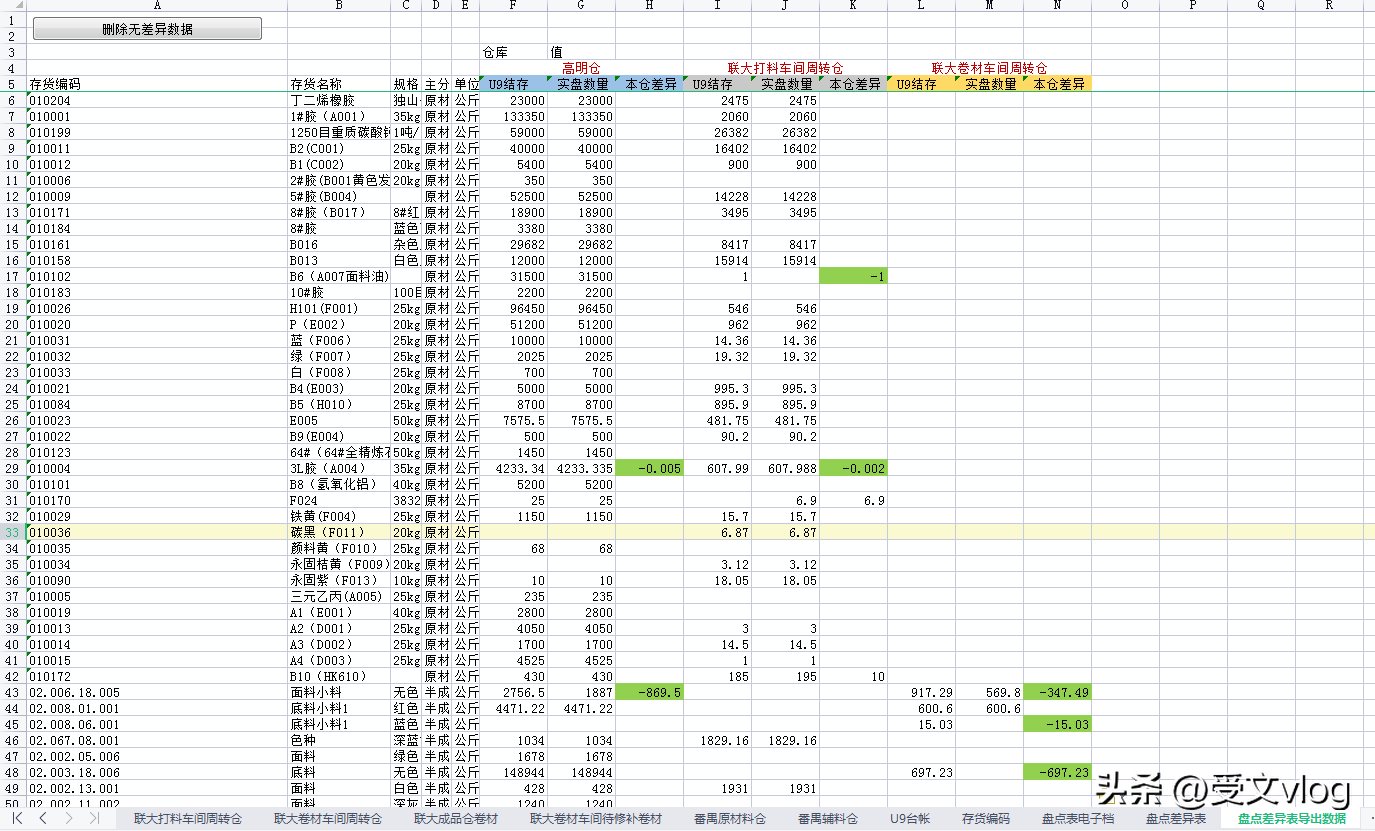Open the 联大卷材车间待修补卷材 sheet tab
This screenshot has width=1375, height=831.
[x=596, y=818]
